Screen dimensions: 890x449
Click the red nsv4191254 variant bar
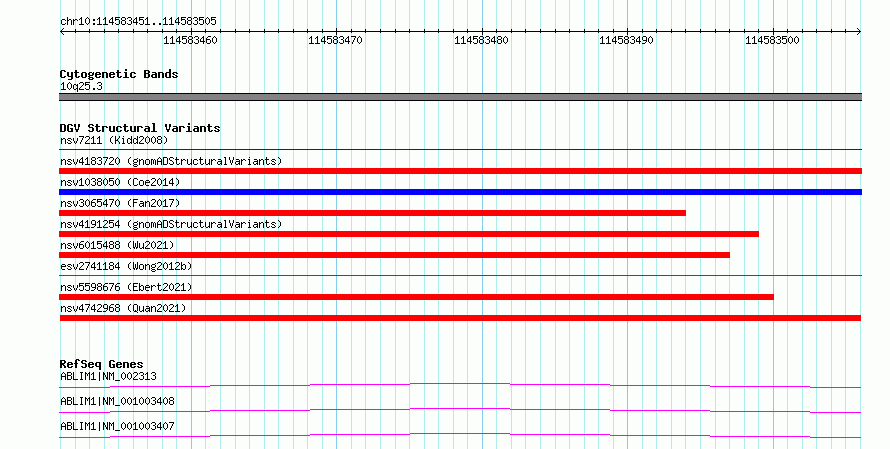tap(409, 234)
